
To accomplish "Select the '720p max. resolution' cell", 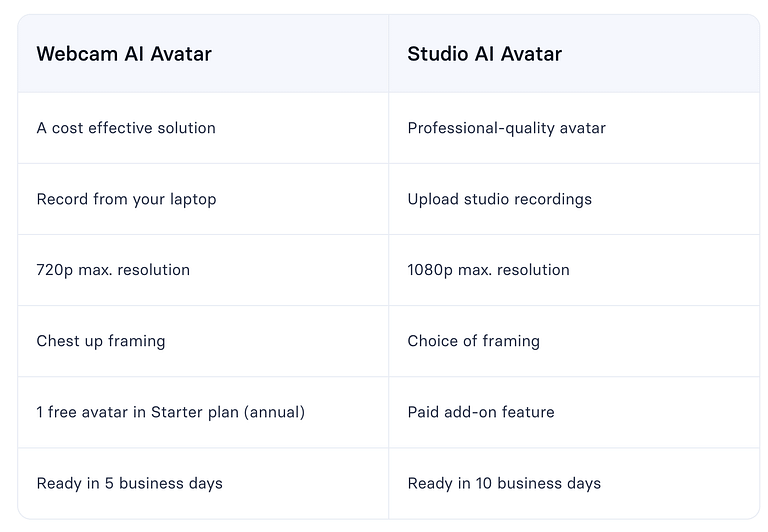I will tap(113, 270).
